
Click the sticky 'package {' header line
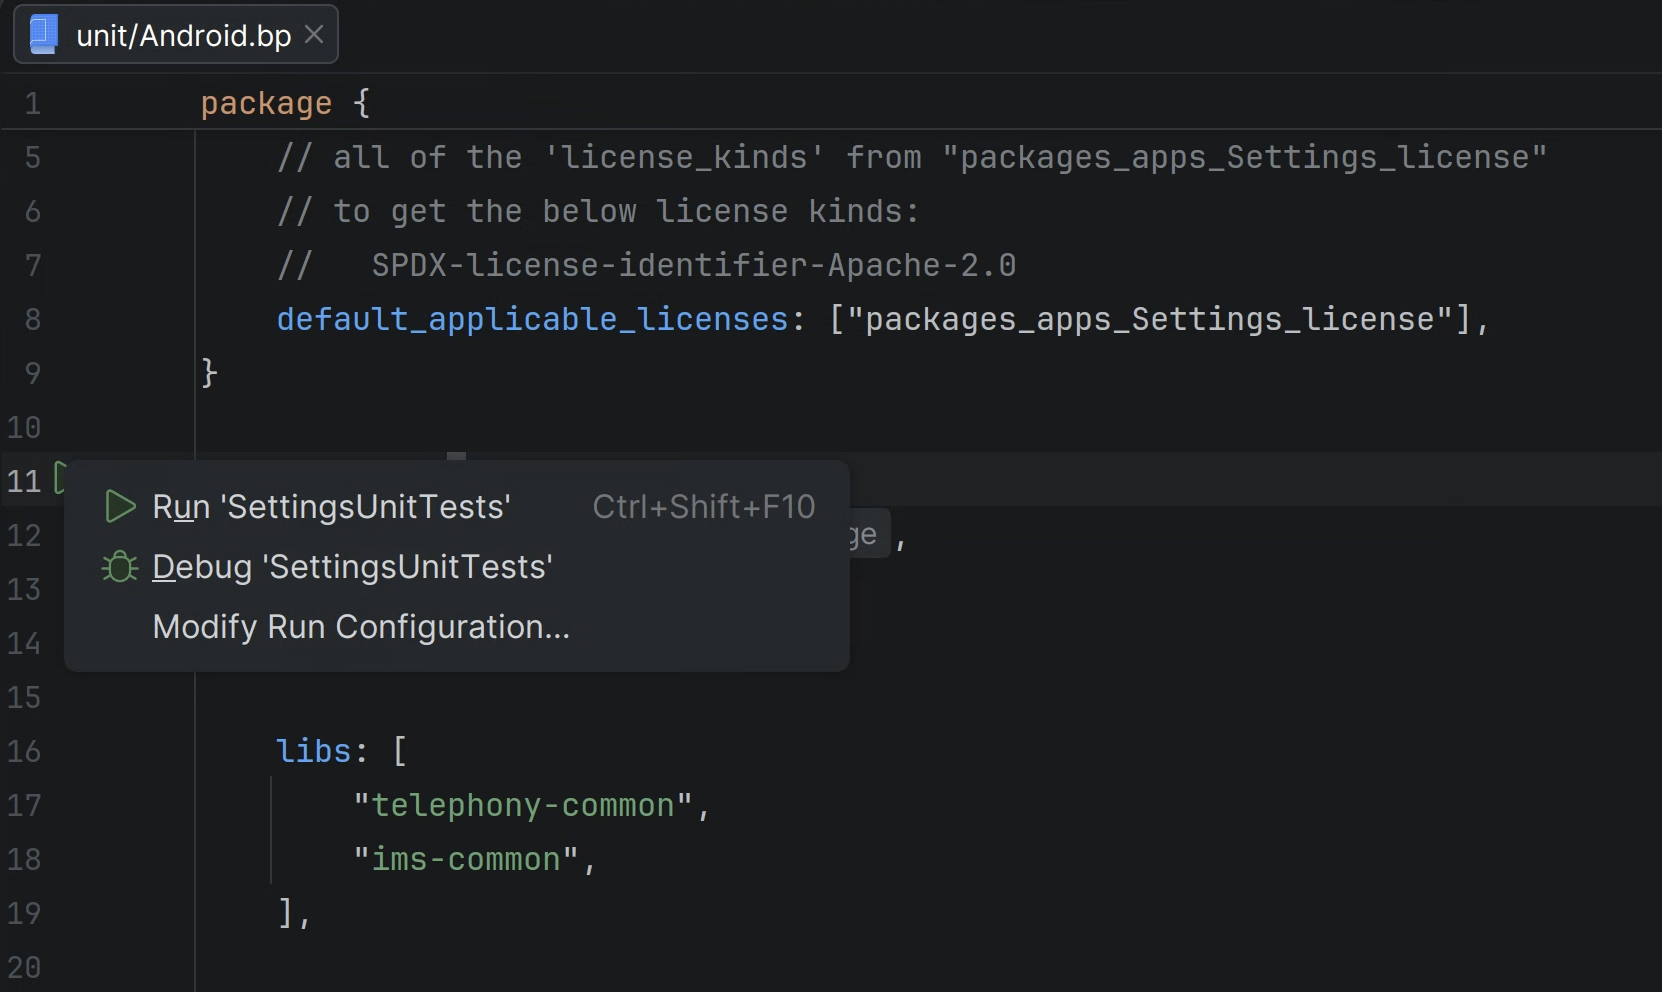(x=285, y=103)
